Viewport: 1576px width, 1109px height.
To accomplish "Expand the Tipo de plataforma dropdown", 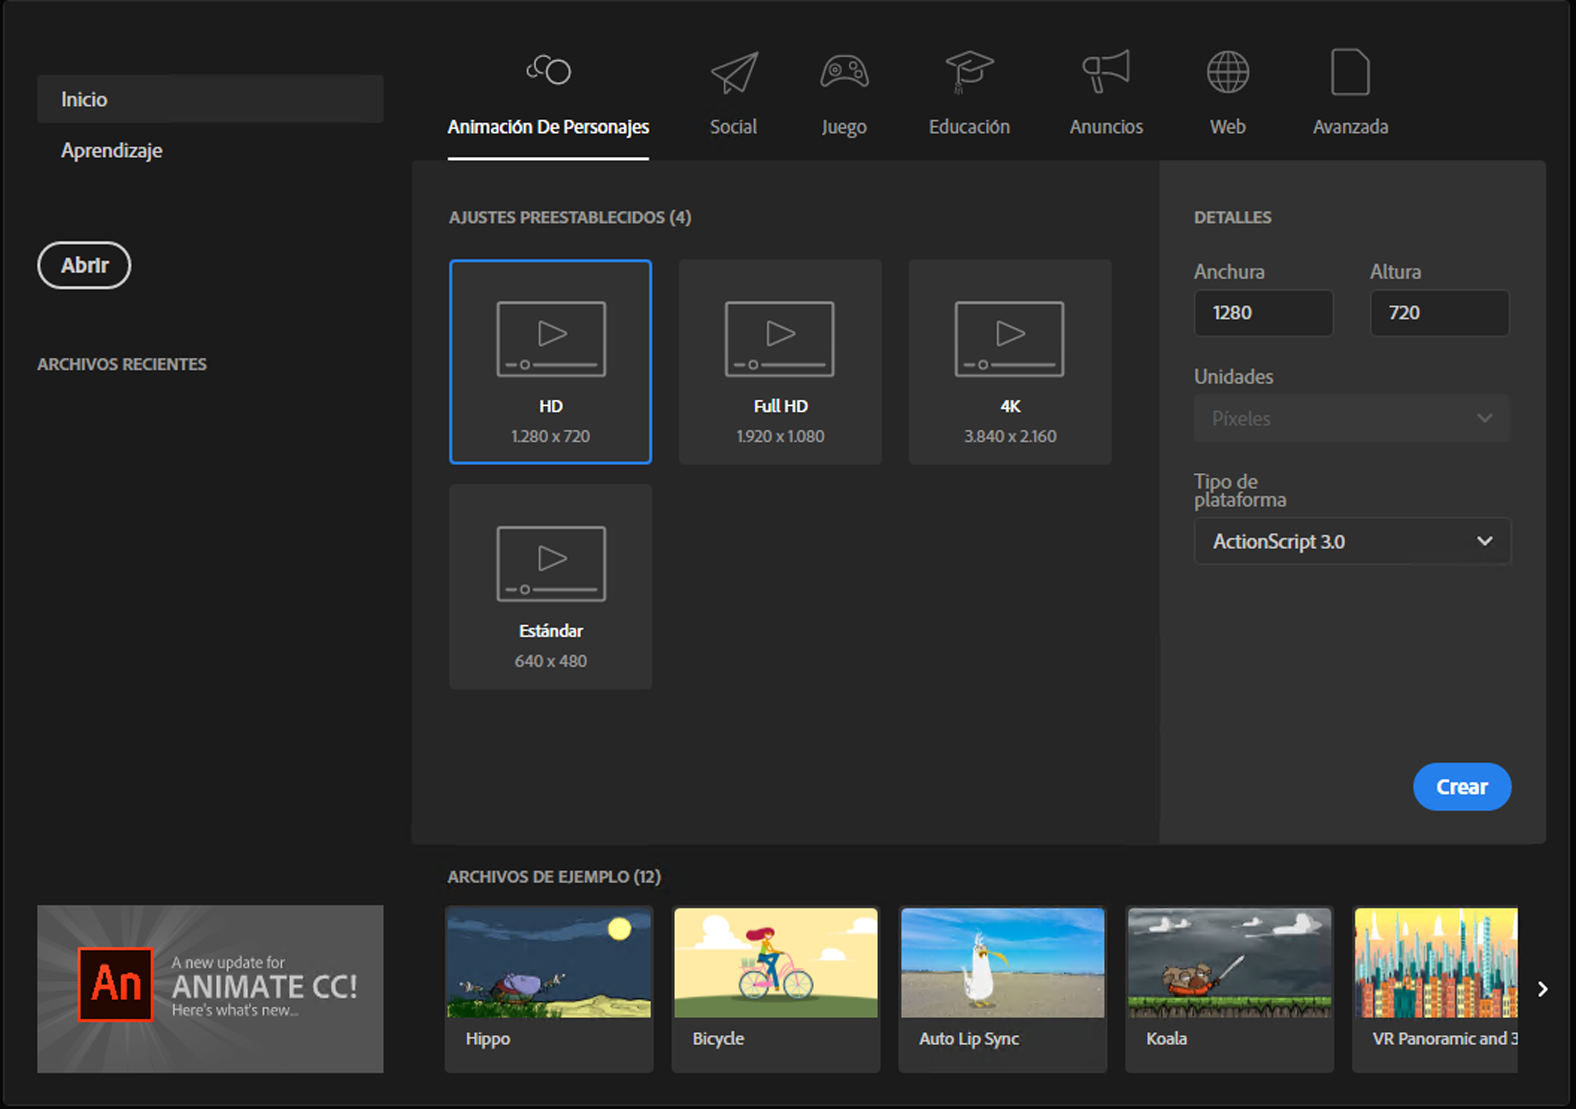I will pyautogui.click(x=1352, y=541).
